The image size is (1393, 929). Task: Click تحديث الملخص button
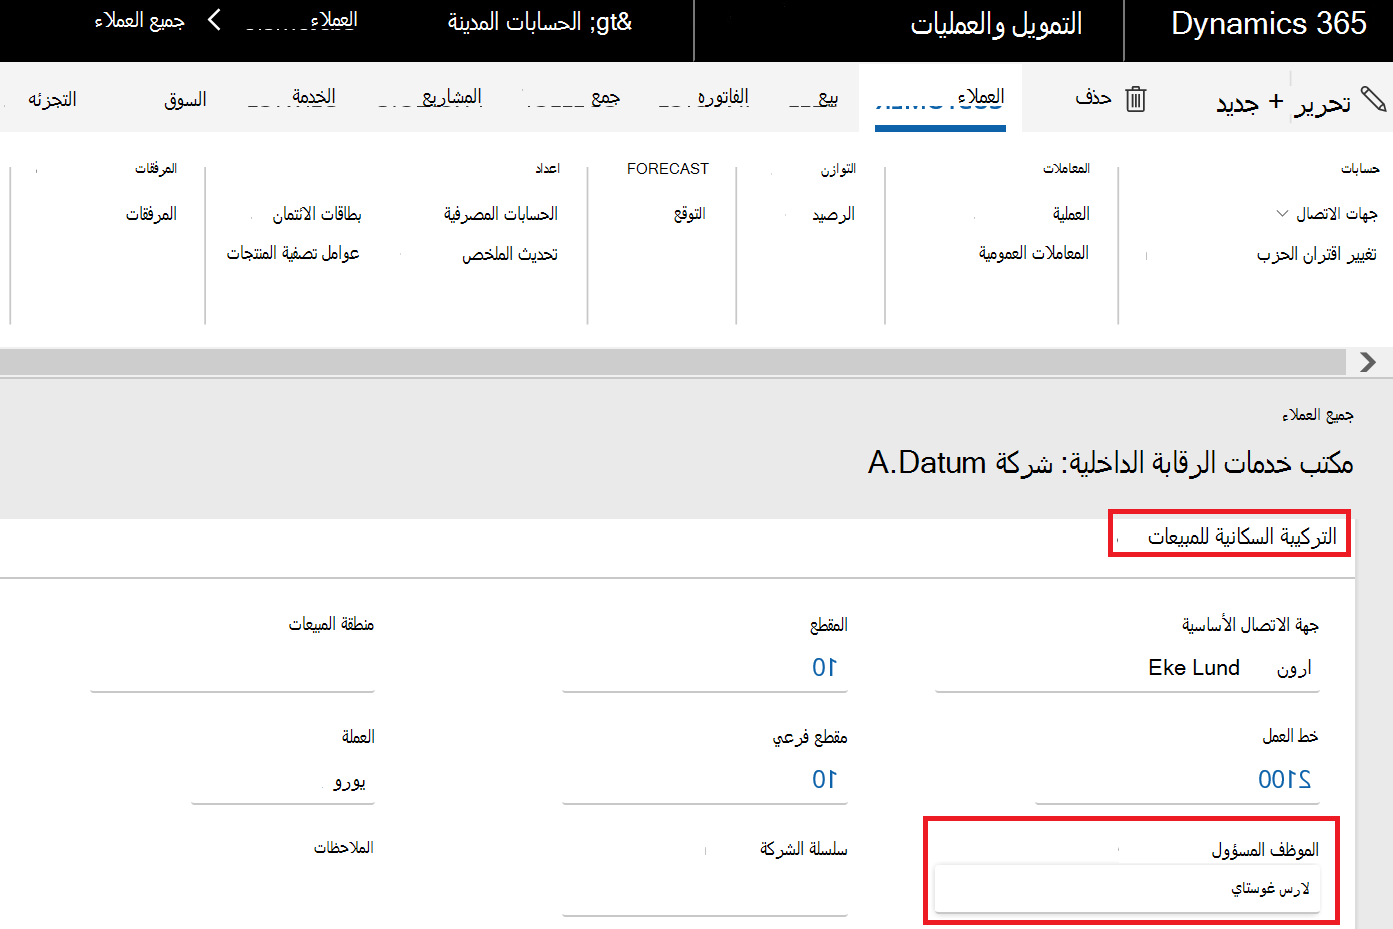point(509,254)
